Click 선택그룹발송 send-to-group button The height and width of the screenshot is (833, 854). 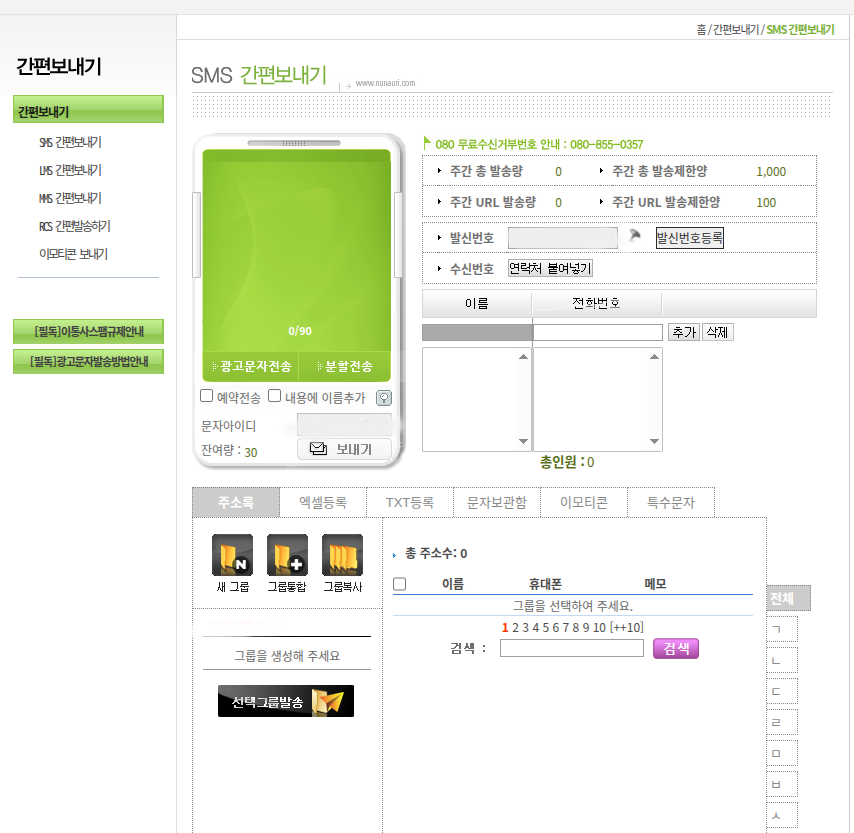point(286,701)
